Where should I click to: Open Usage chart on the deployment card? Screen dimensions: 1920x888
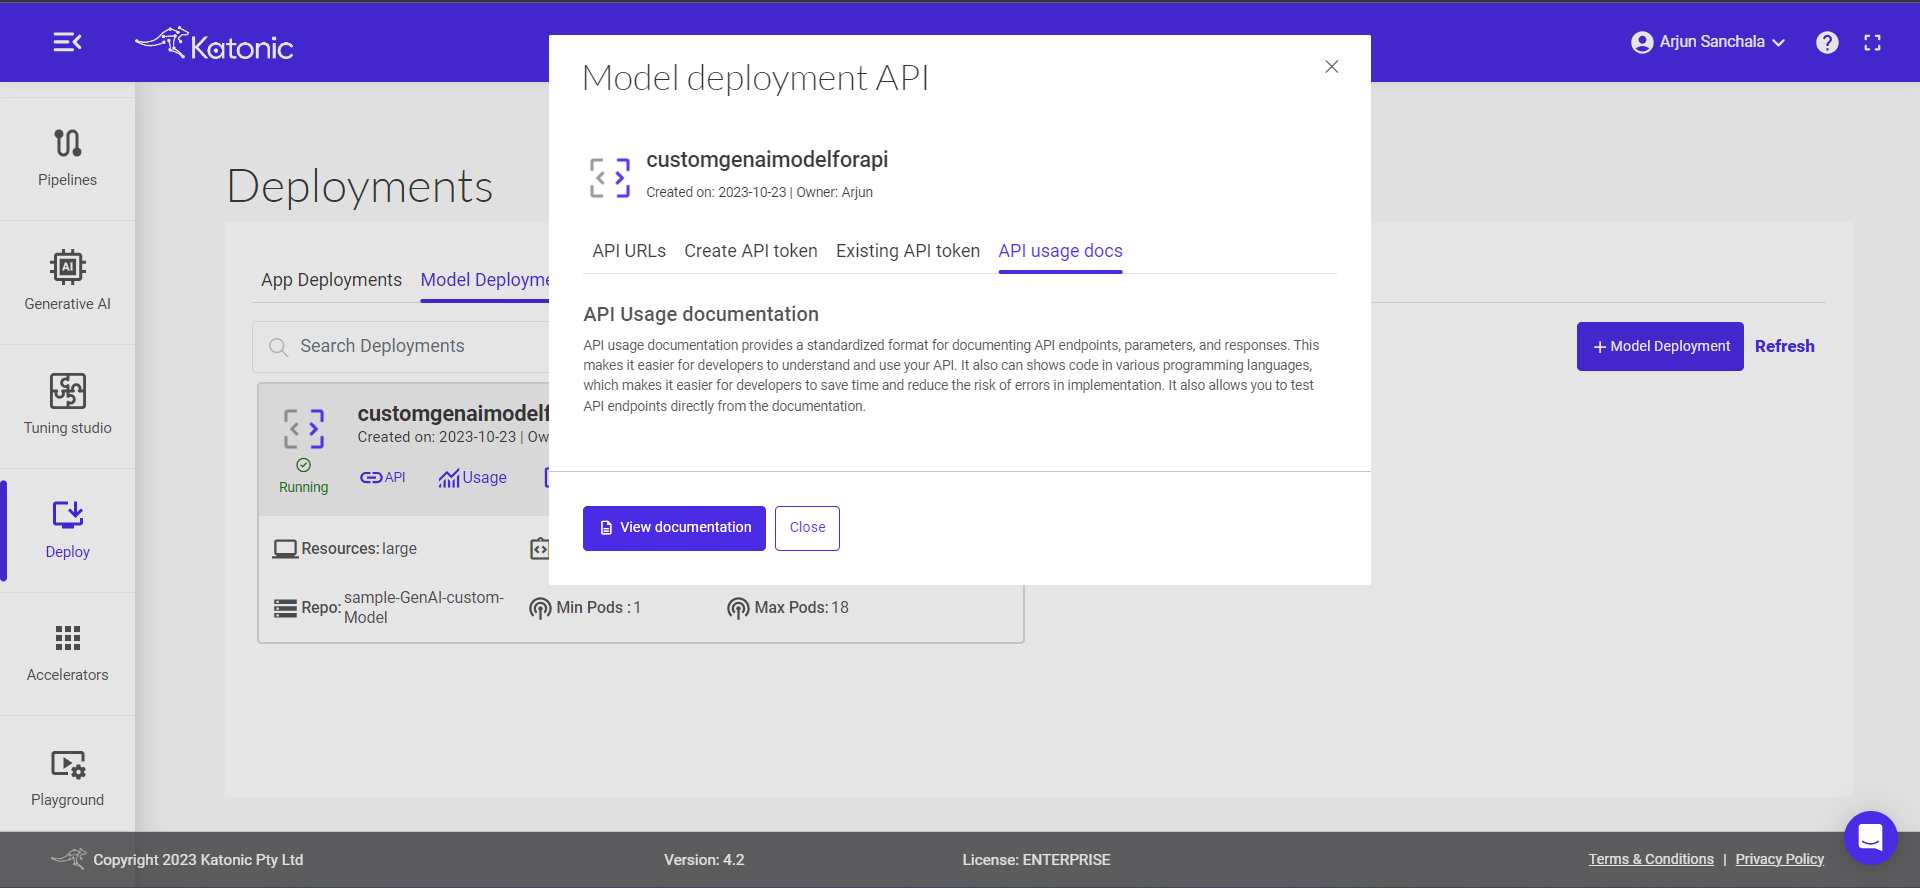pos(473,478)
